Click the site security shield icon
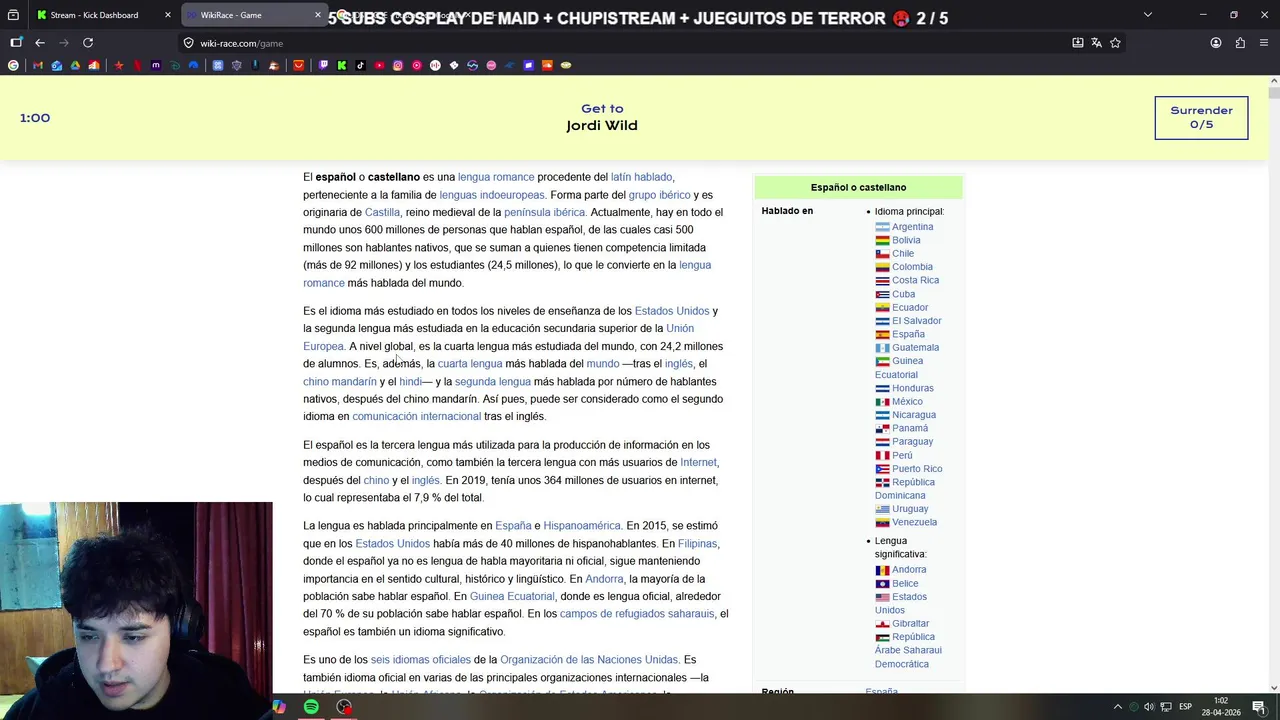This screenshot has width=1280, height=720. pos(188,43)
